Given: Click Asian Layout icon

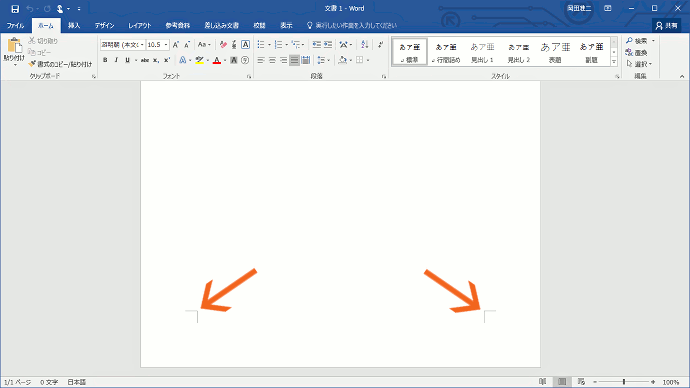Looking at the screenshot, I should [344, 45].
